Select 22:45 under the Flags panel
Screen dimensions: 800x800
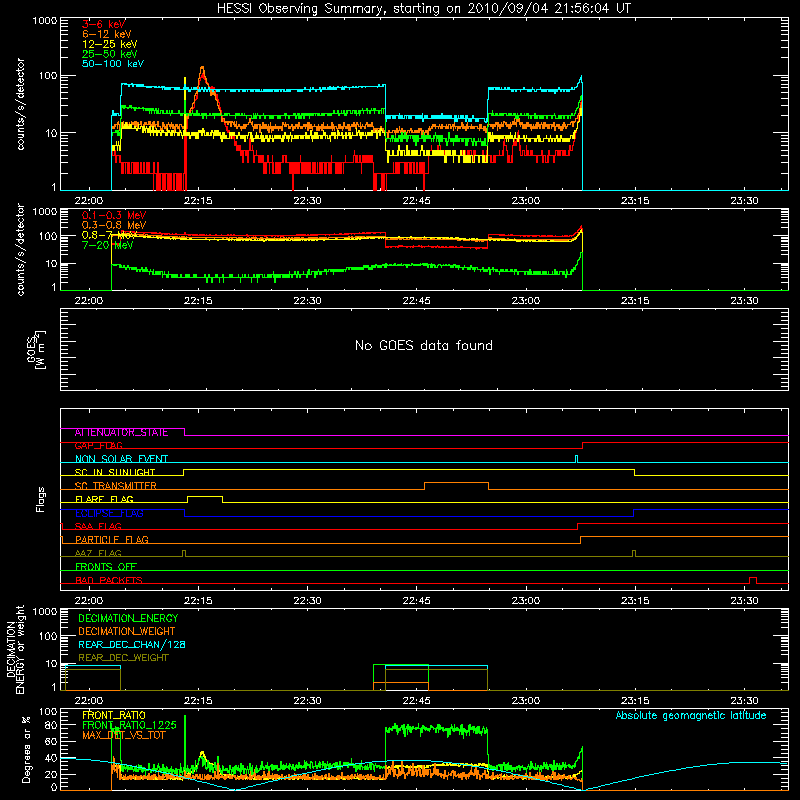pos(416,601)
